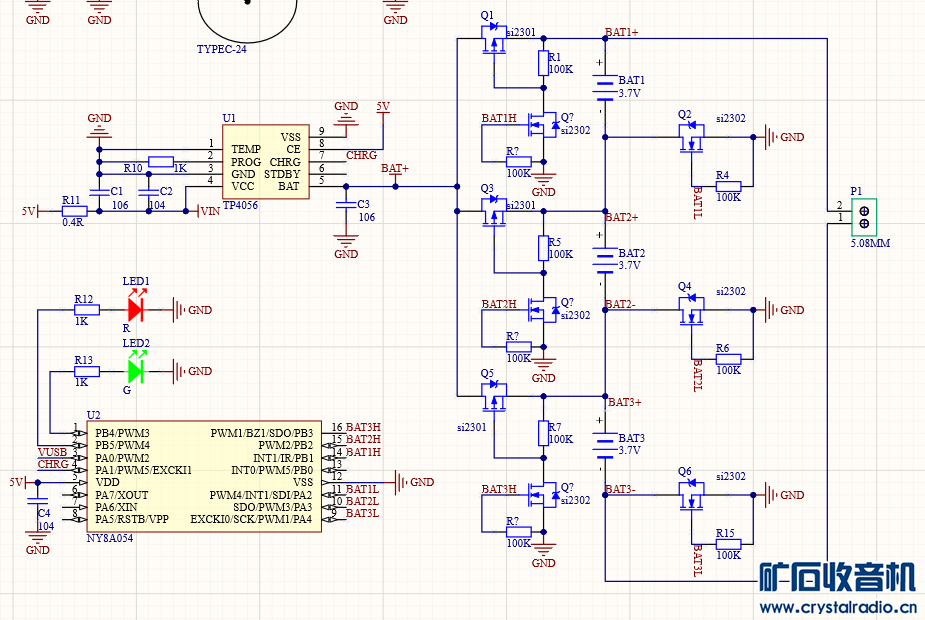Click the VUSB net label beside U2
The height and width of the screenshot is (620, 925).
53,452
